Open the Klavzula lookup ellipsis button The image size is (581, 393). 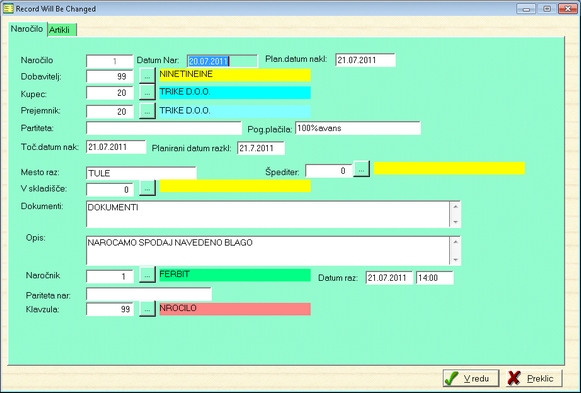(147, 309)
